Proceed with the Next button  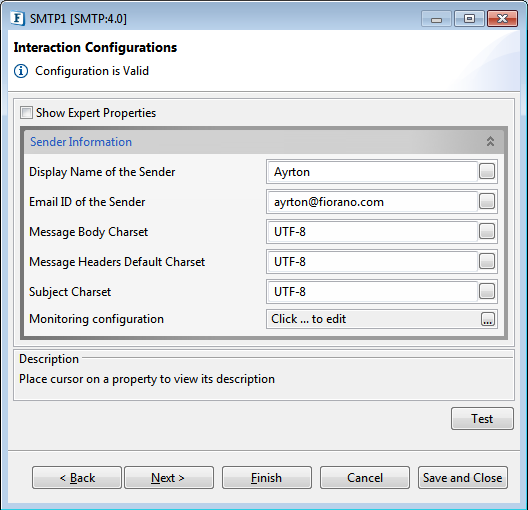pos(169,477)
